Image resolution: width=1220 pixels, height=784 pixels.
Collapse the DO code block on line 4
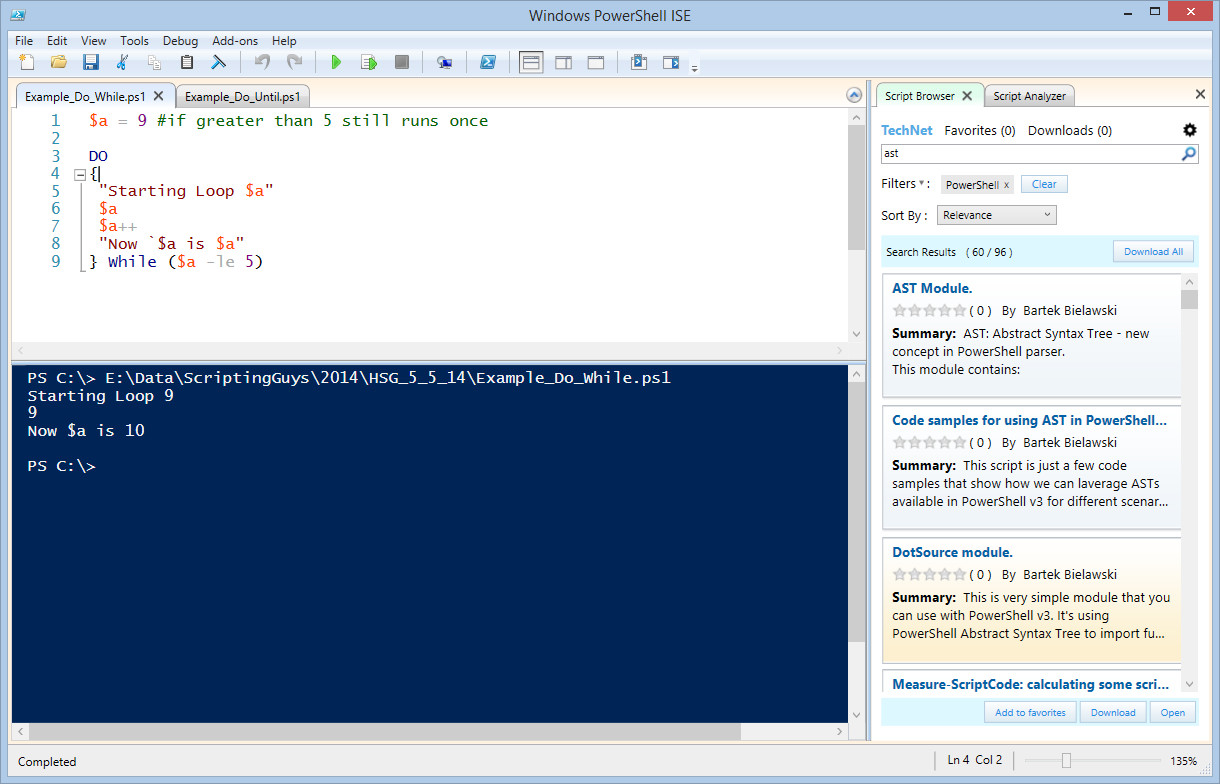click(x=80, y=174)
